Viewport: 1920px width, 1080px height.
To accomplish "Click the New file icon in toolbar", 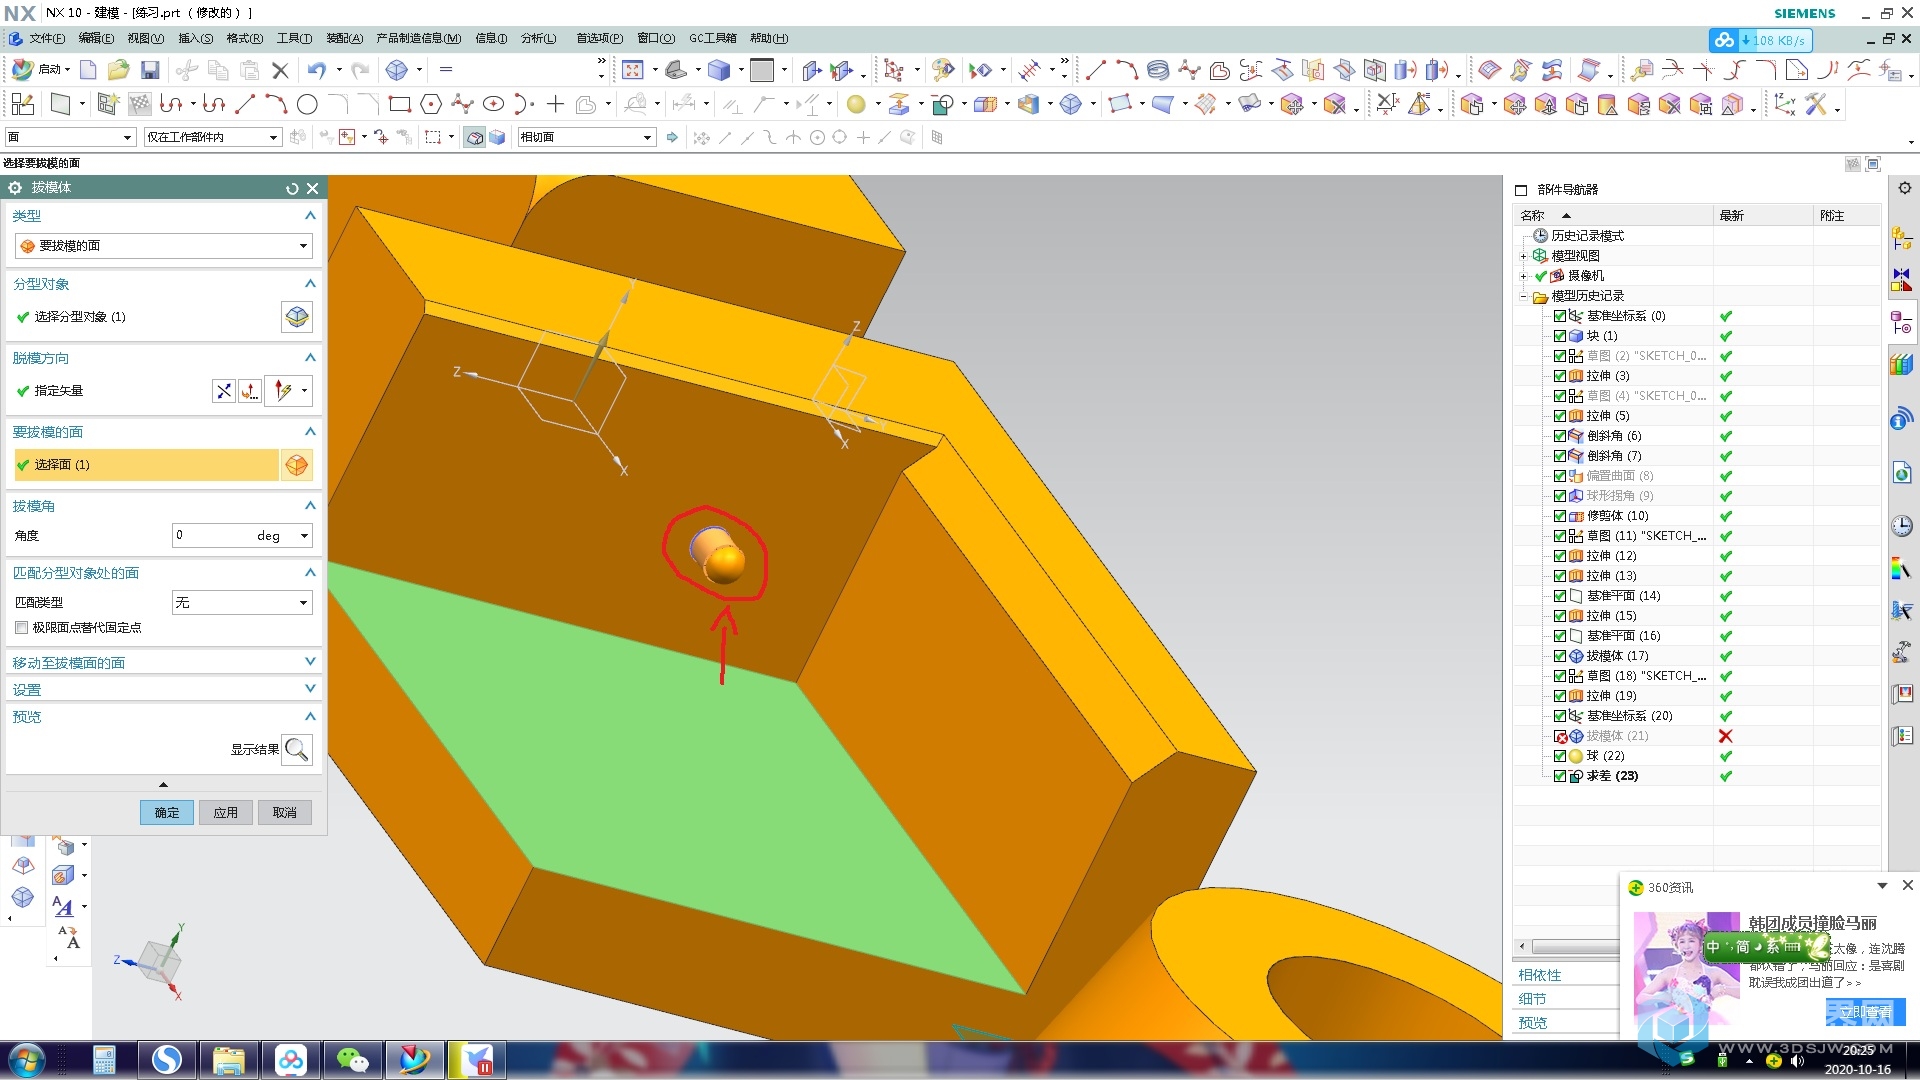I will [x=88, y=70].
